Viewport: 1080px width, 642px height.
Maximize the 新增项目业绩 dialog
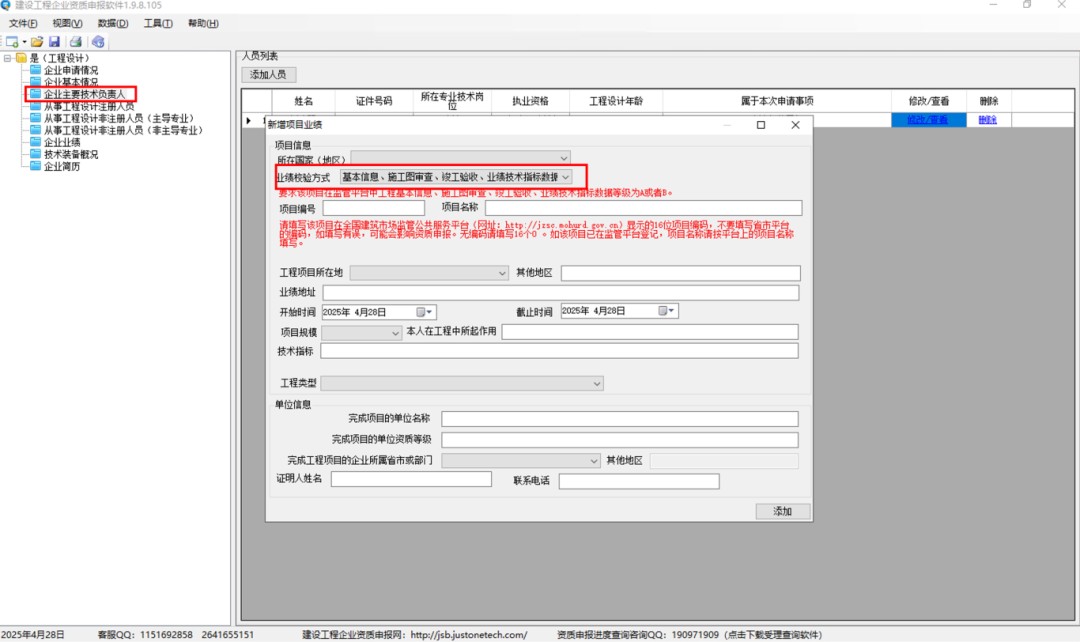(x=761, y=125)
